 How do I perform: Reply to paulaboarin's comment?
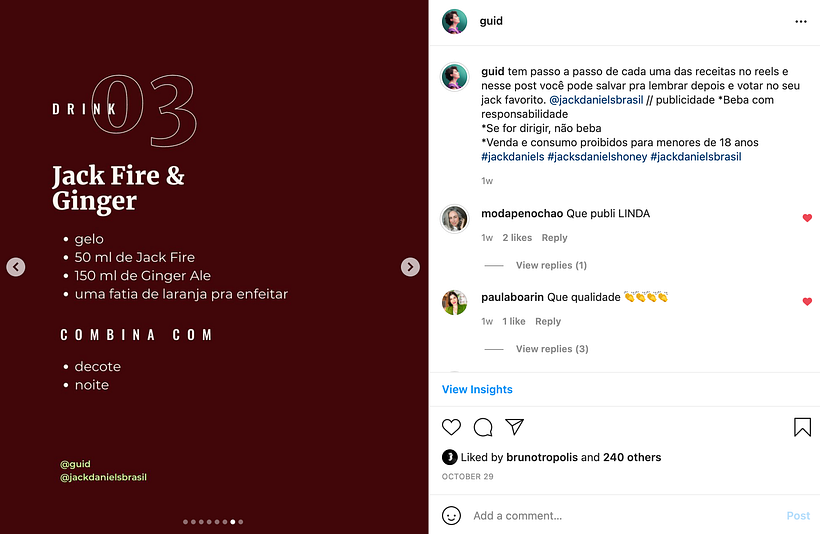(x=548, y=321)
